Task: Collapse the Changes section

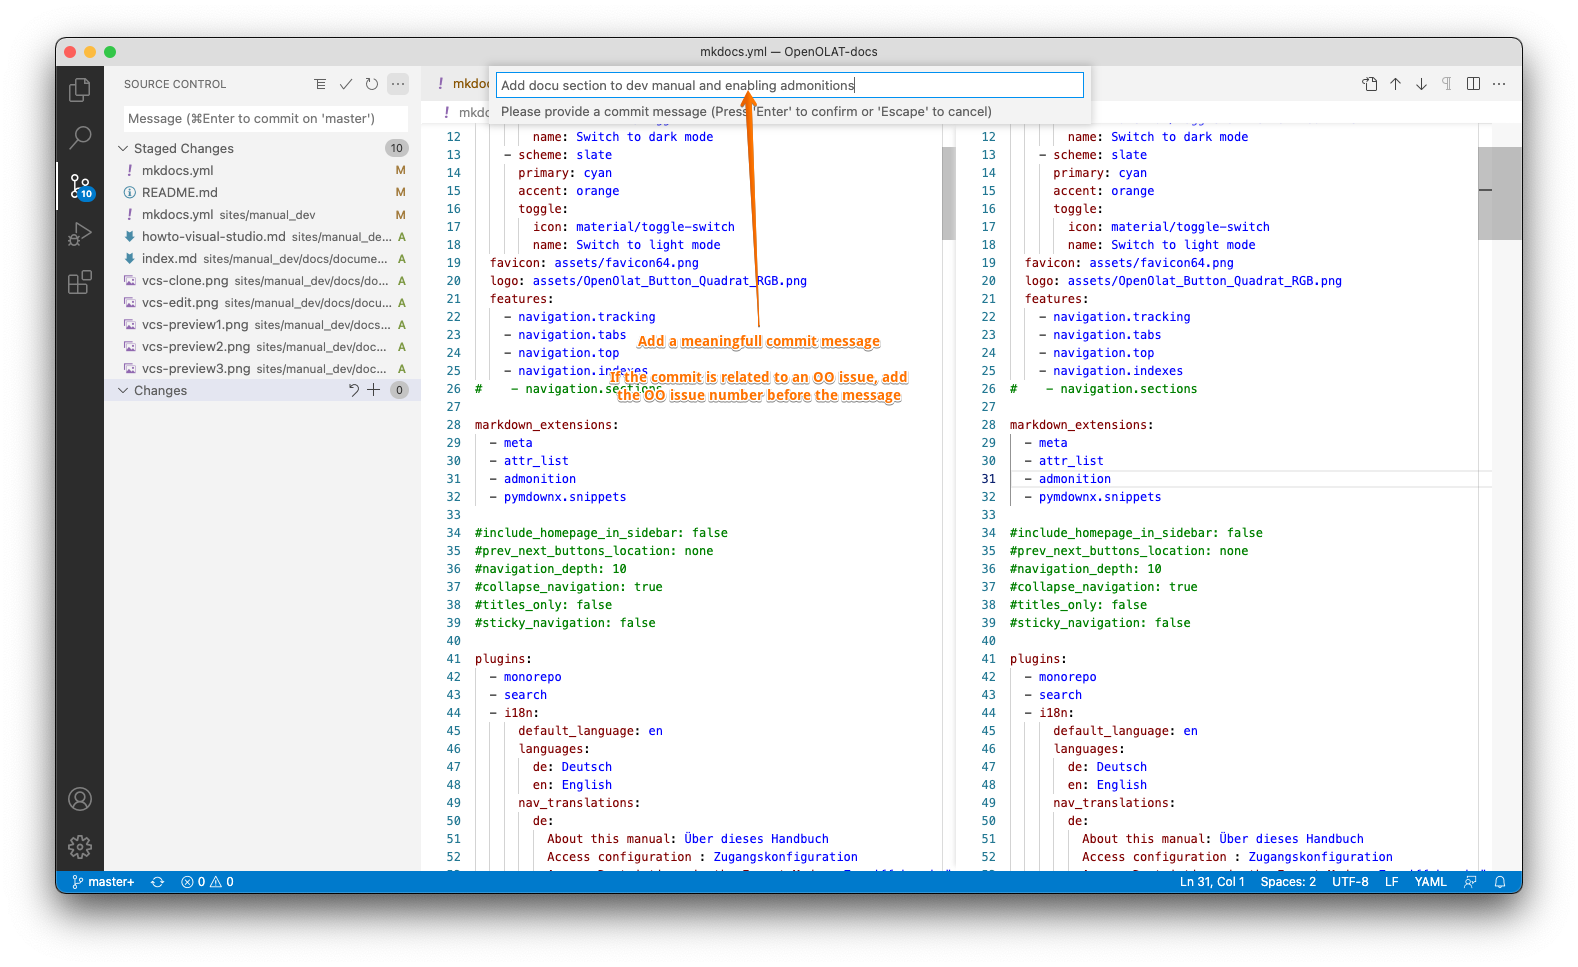Action: 123,390
